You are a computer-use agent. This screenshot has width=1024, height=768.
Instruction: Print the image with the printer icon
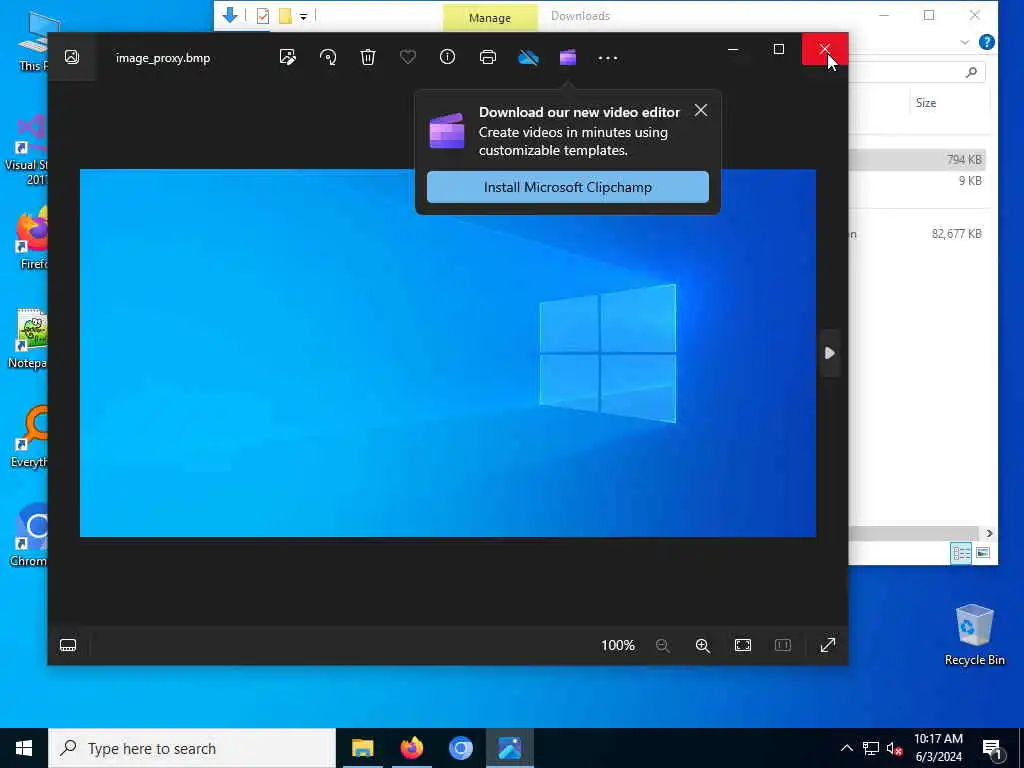[488, 57]
